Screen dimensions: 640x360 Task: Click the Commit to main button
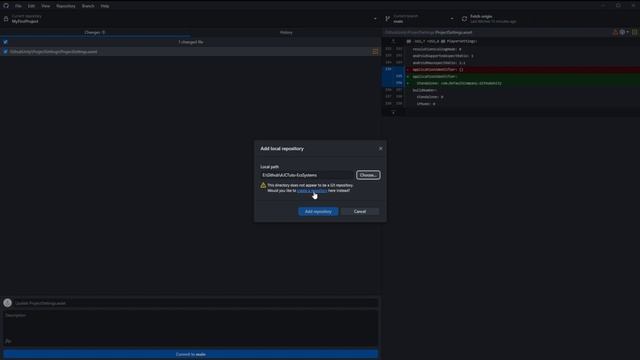tap(191, 354)
